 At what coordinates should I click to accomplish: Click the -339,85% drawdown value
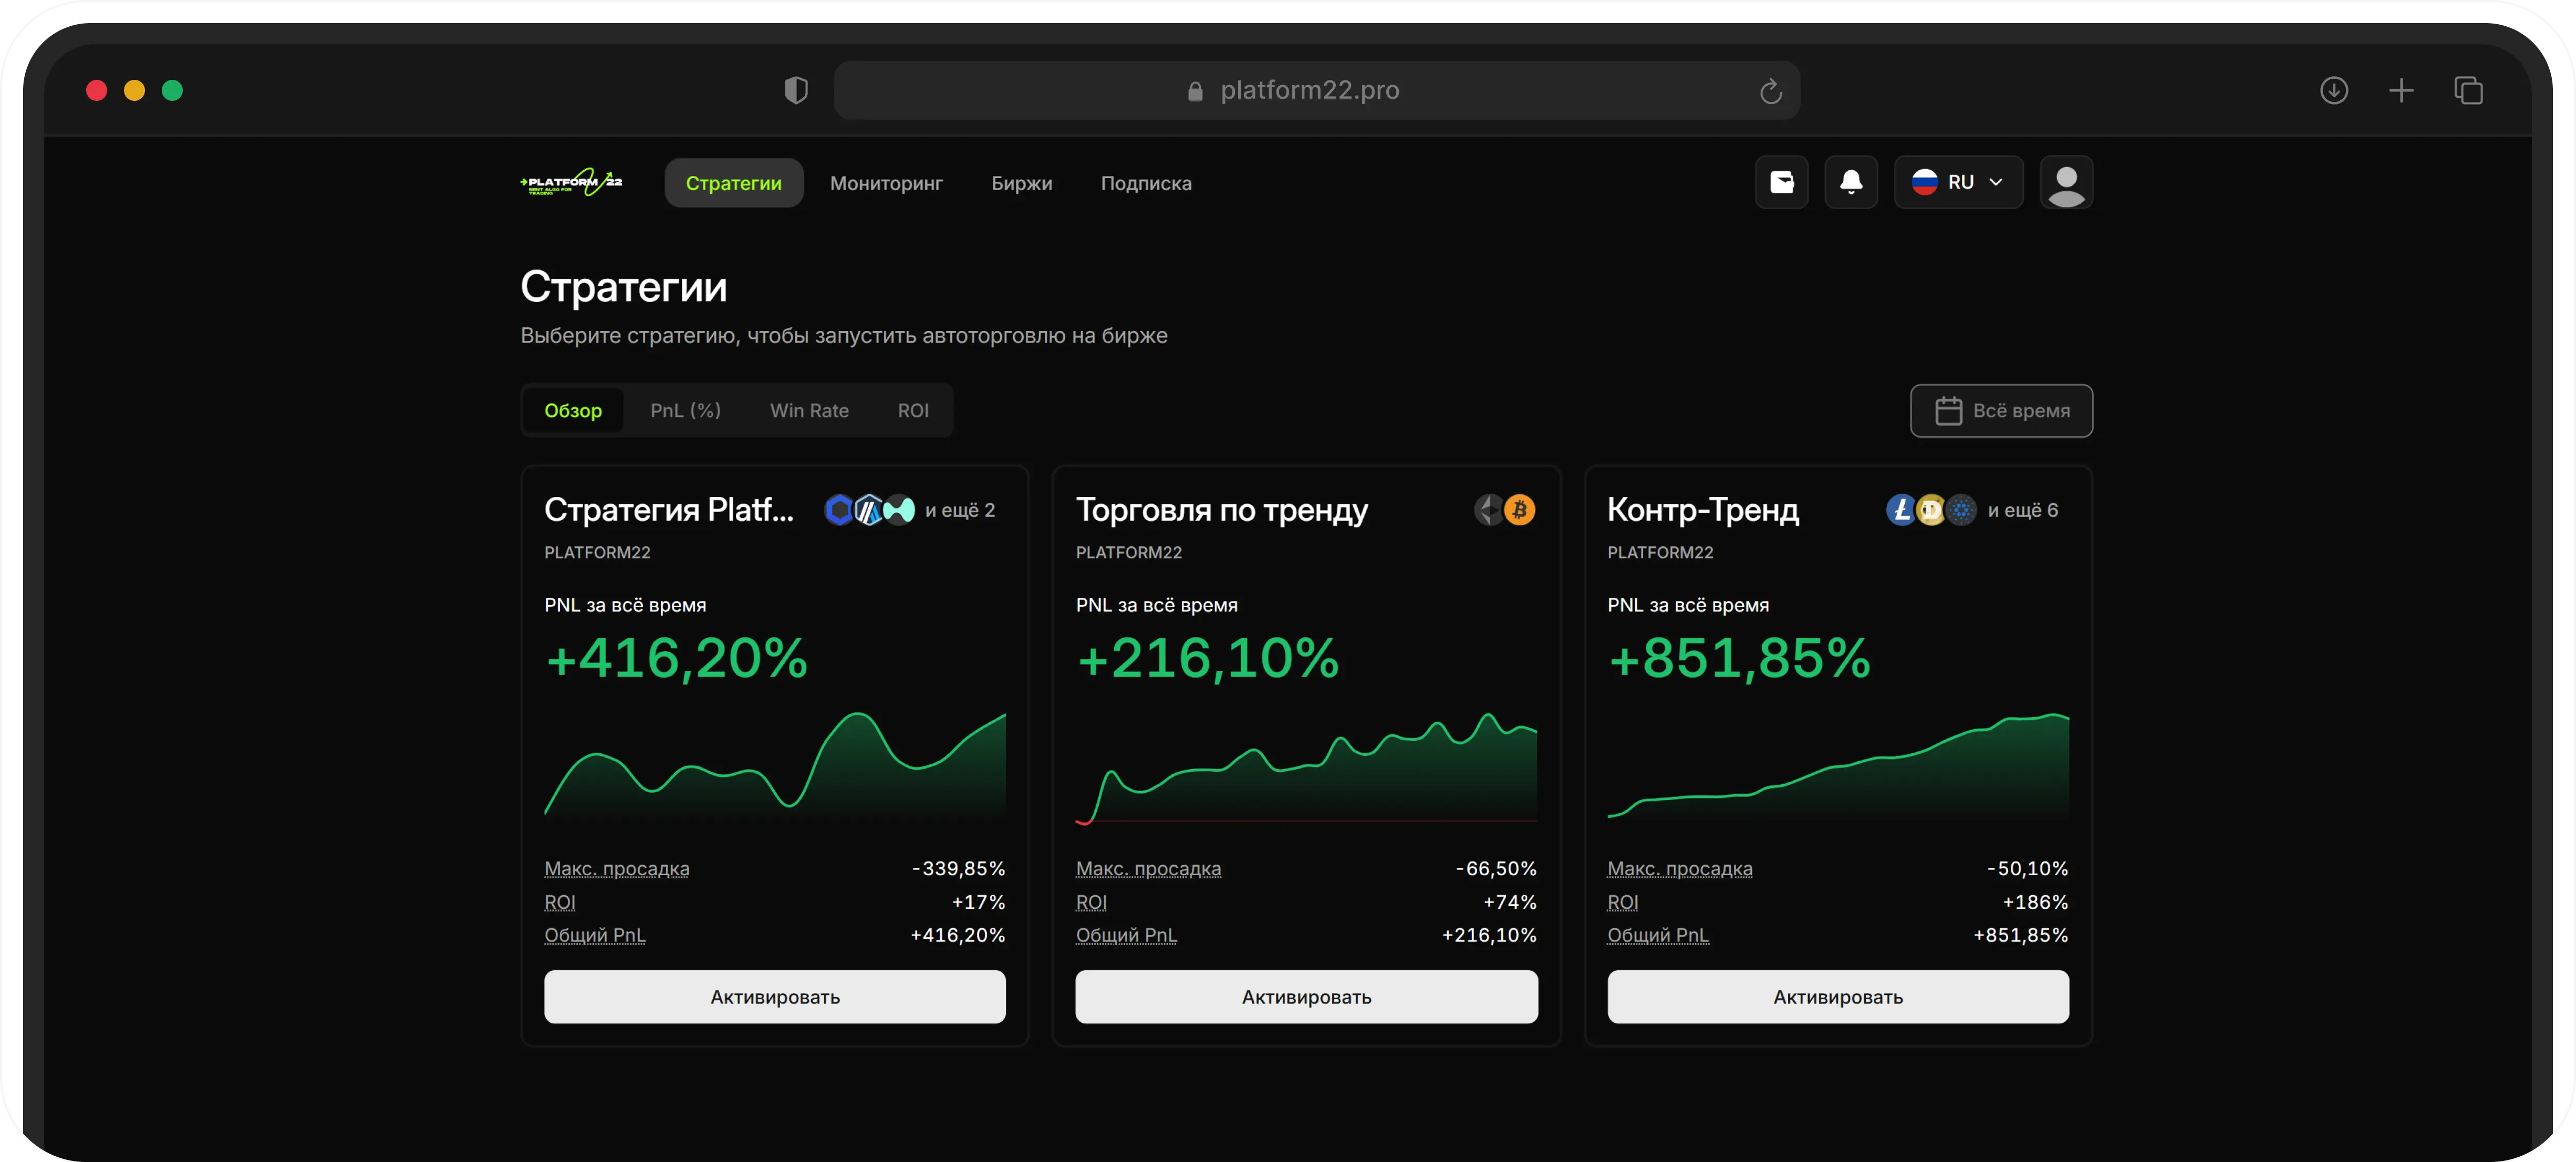coord(958,868)
